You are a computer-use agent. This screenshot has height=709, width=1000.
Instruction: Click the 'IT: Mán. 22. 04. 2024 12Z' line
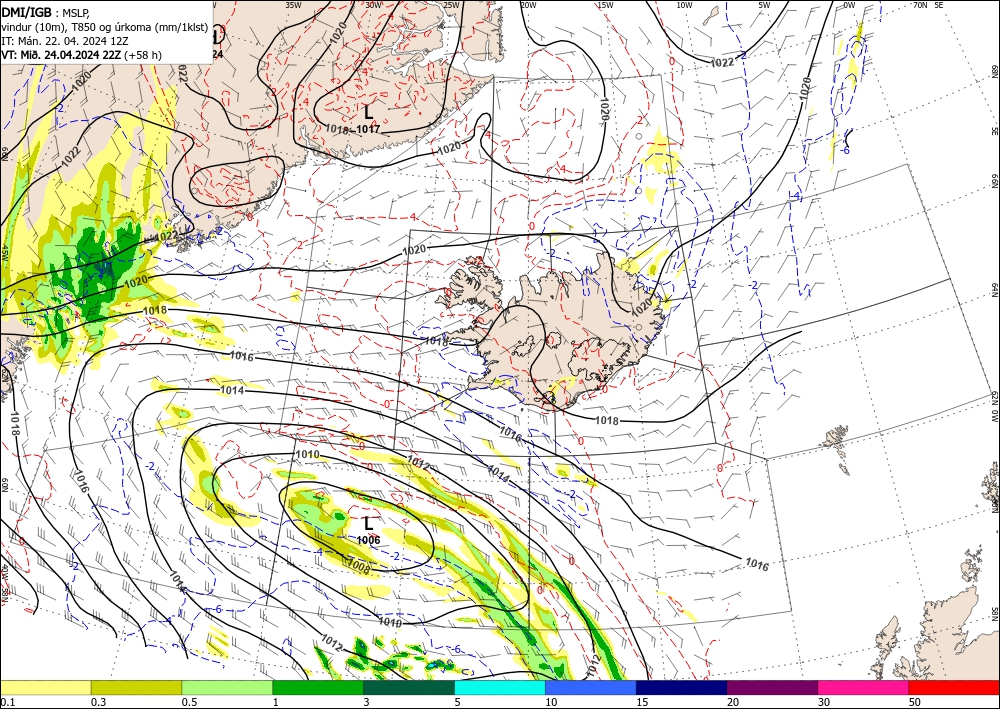65,40
